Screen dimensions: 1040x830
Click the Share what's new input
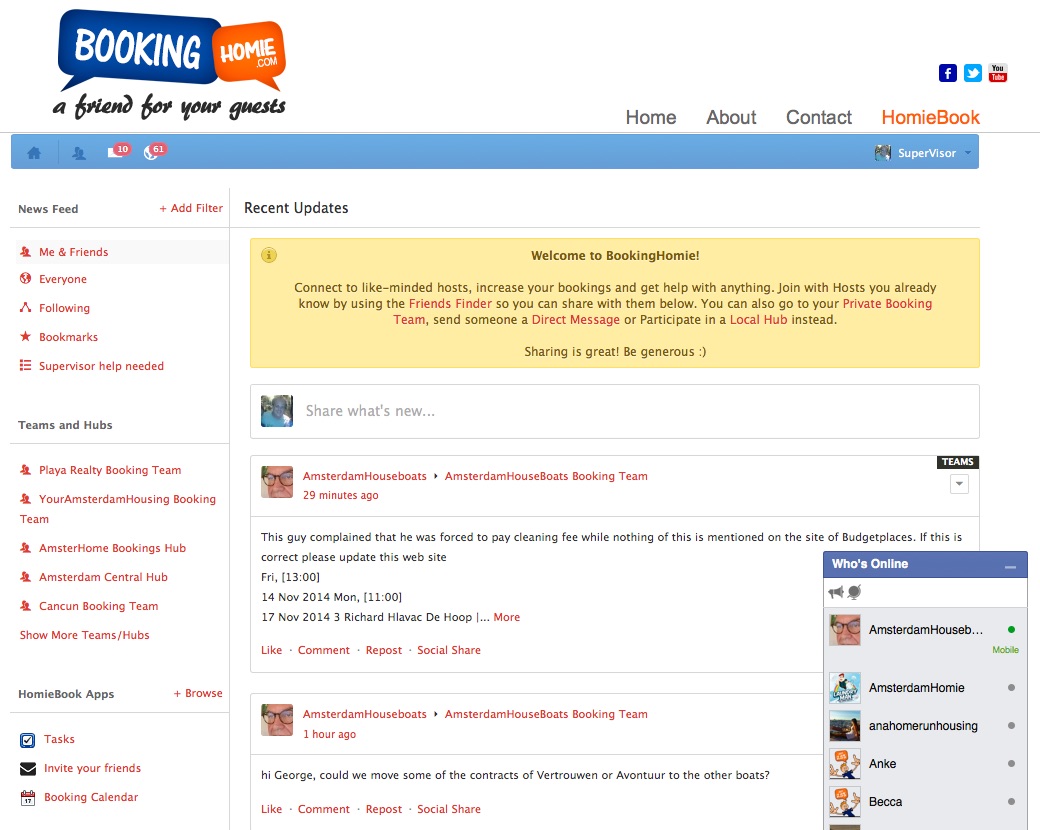coord(614,411)
